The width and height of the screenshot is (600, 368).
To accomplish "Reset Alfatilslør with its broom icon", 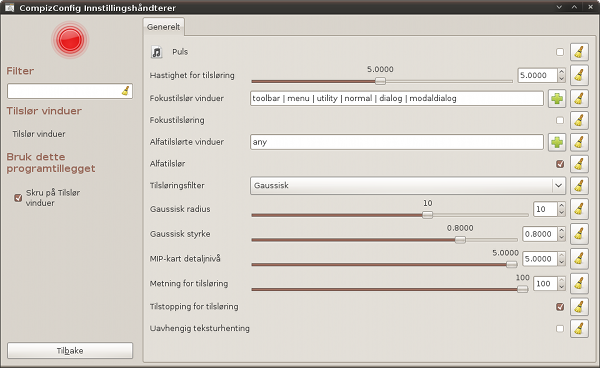I will (x=579, y=164).
